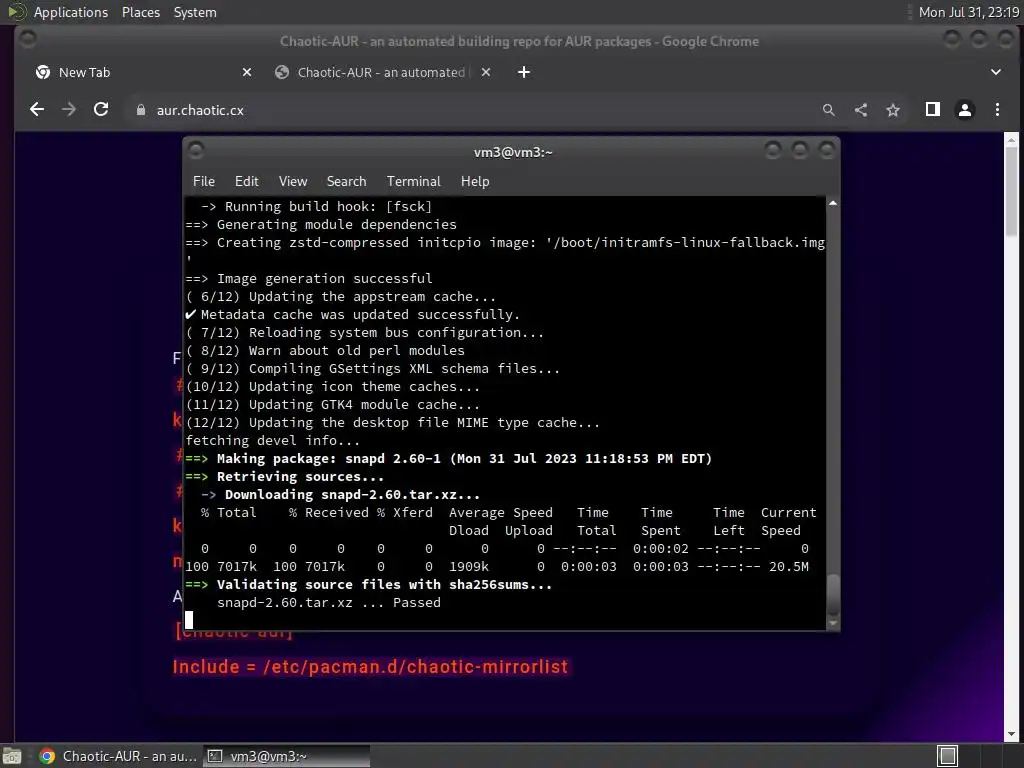Click 'snapd-2.60.tar.xz ... Passed' line
This screenshot has width=1024, height=768.
328,602
